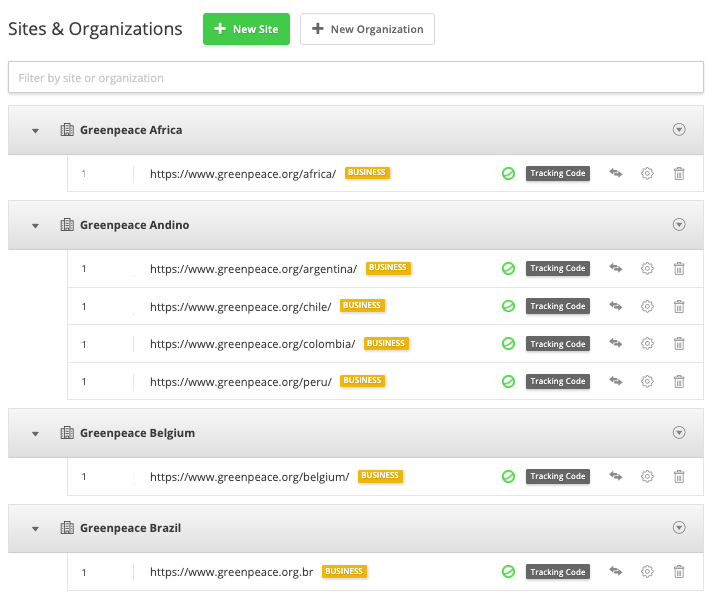Focus the filter by site or organization field

pyautogui.click(x=356, y=78)
